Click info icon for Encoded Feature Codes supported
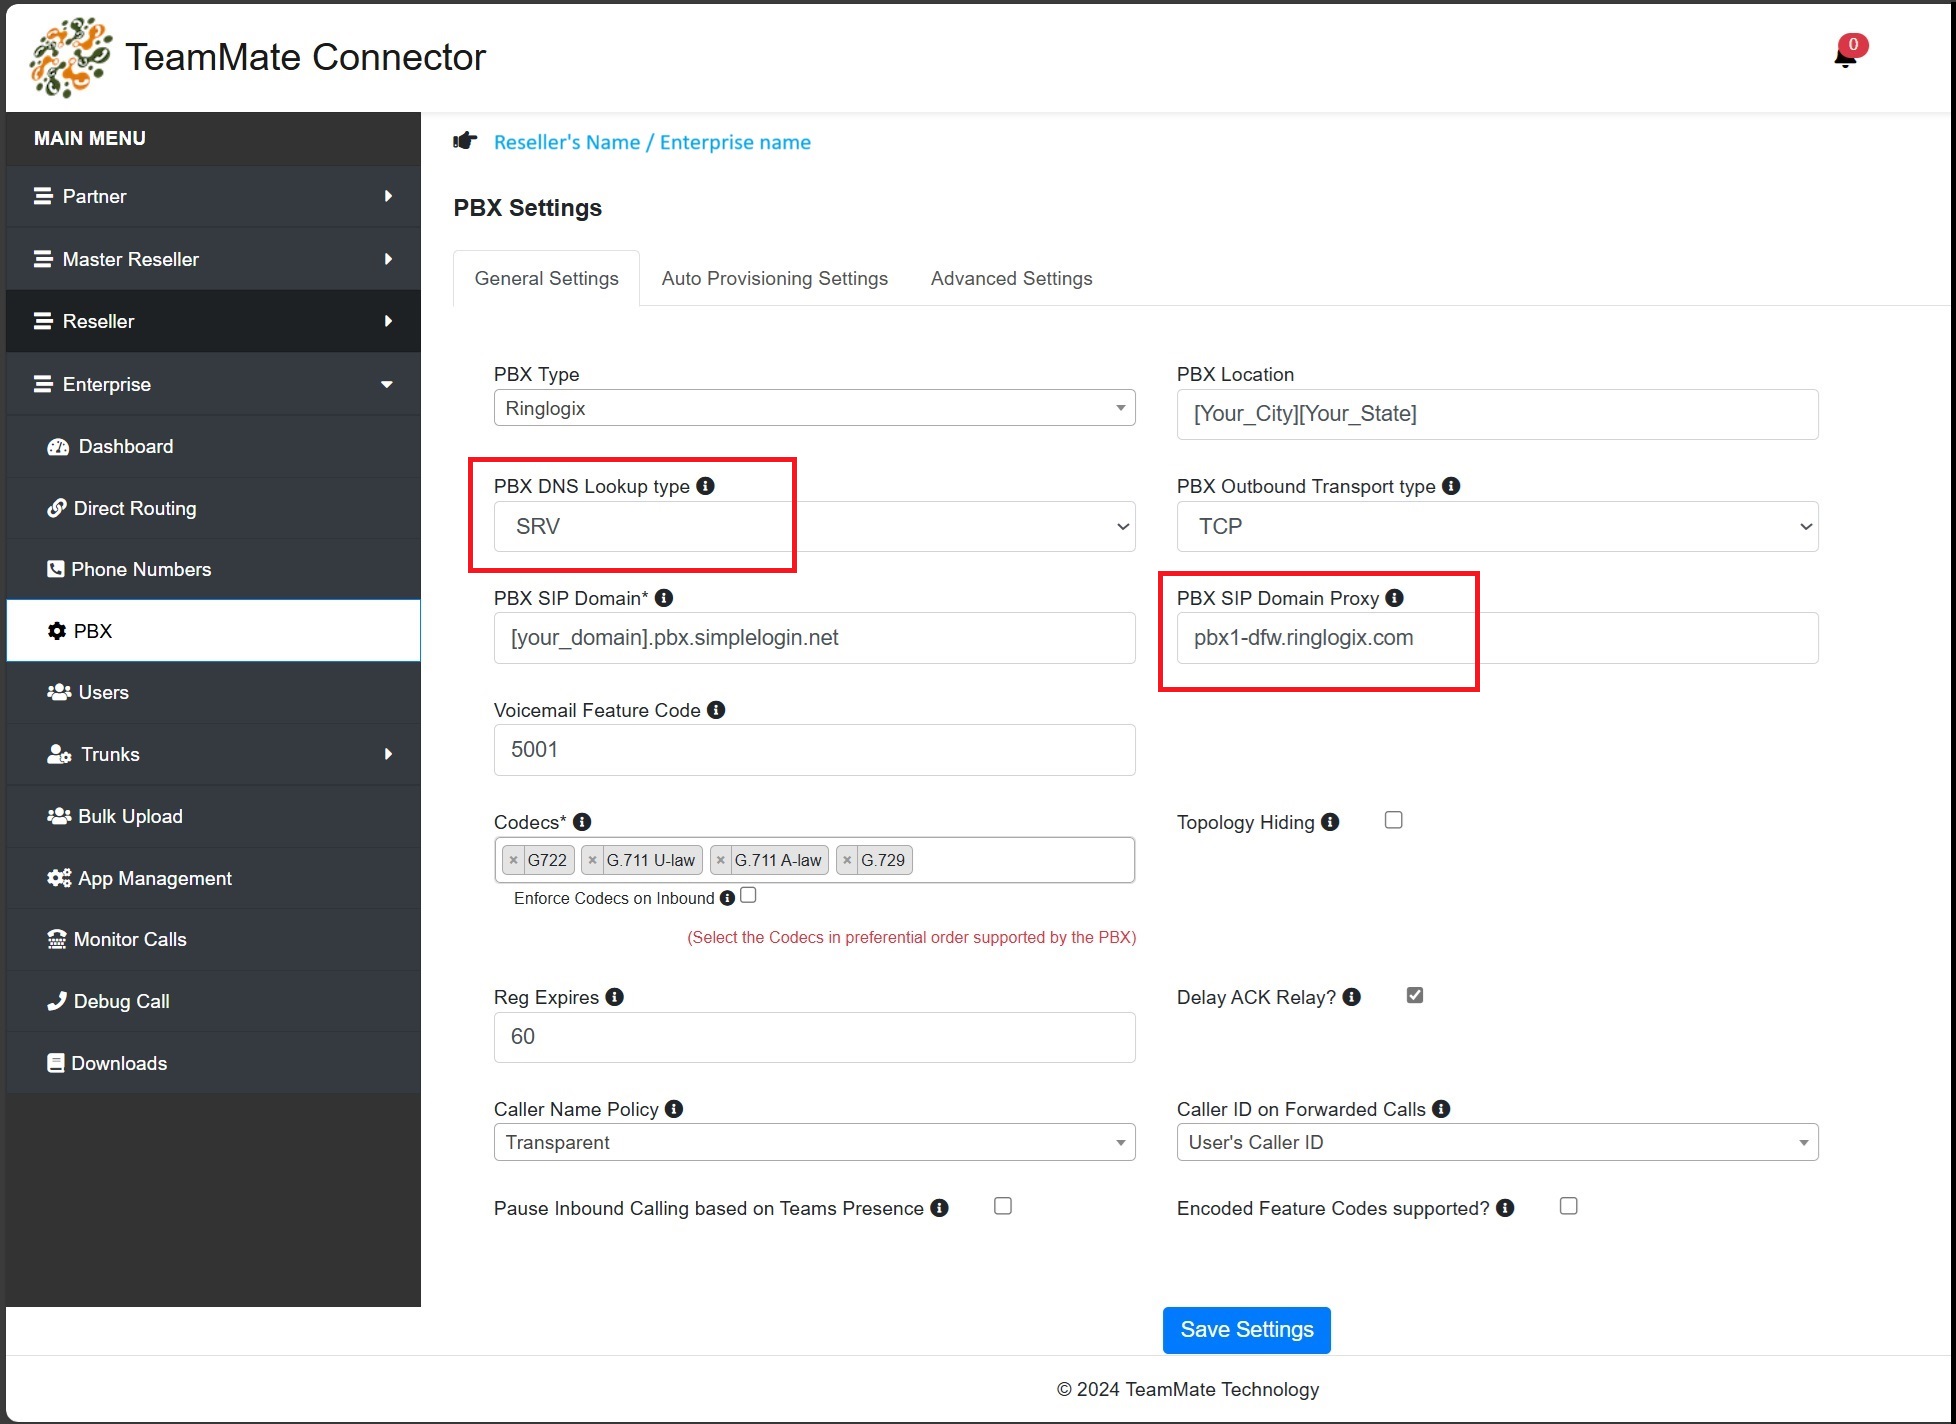 point(1506,1208)
